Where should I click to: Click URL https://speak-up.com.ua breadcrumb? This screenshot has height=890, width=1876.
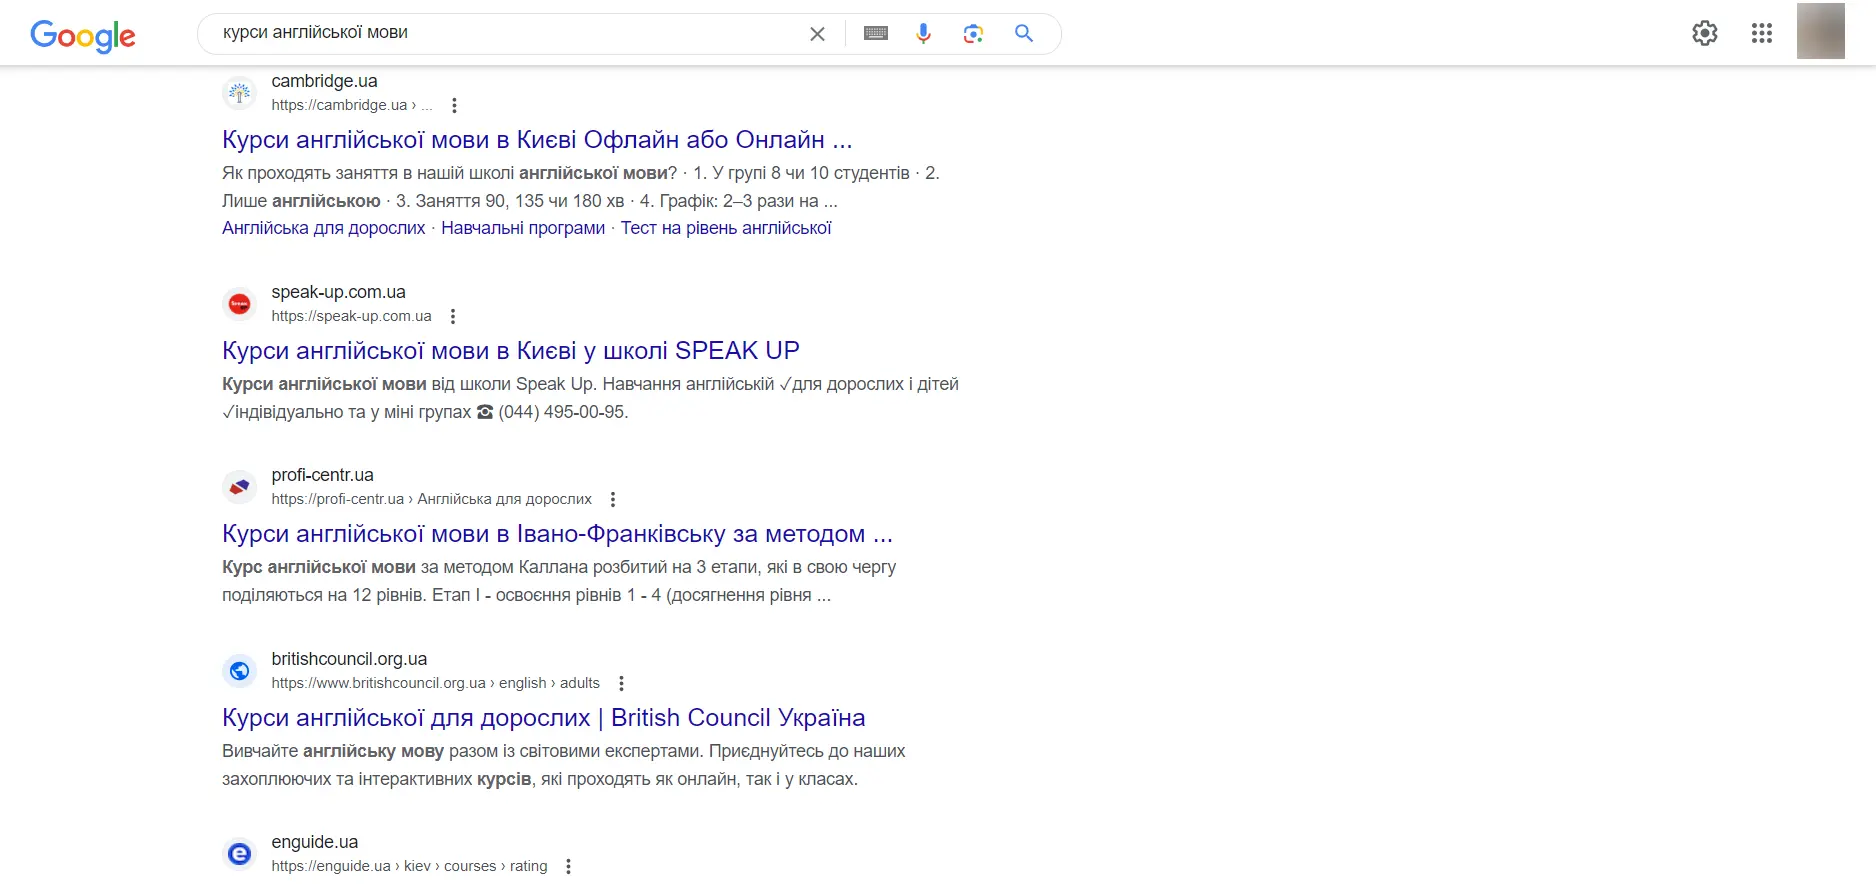pyautogui.click(x=351, y=316)
